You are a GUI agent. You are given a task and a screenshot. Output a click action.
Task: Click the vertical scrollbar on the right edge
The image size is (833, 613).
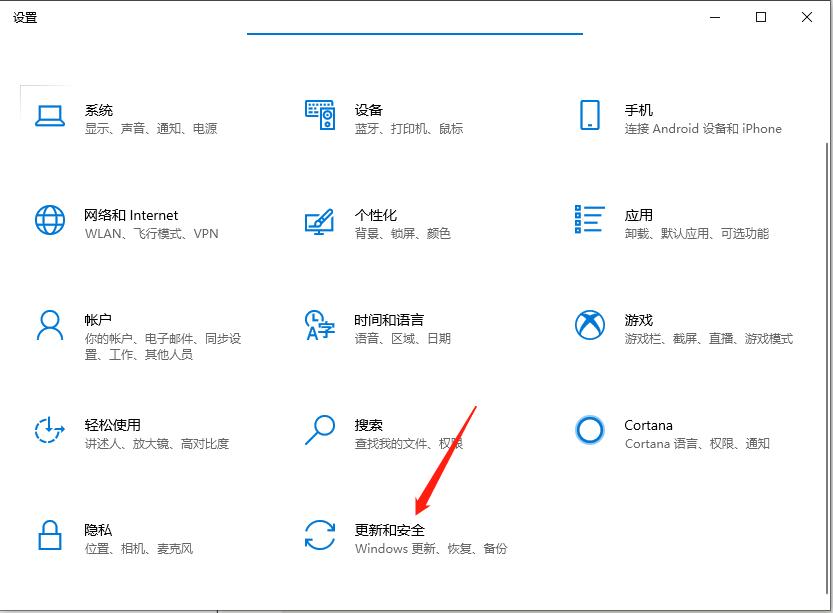[x=826, y=300]
